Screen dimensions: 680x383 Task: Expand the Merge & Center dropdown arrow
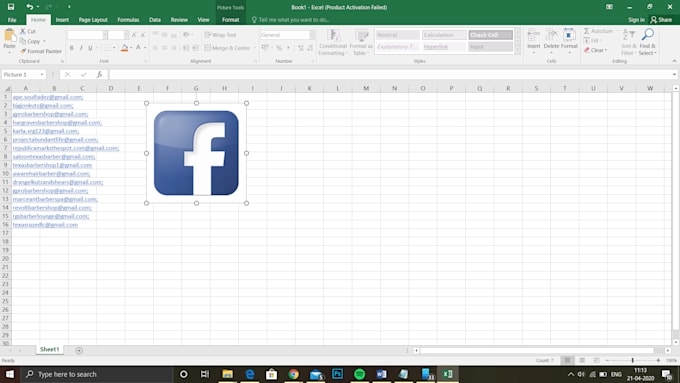click(255, 48)
